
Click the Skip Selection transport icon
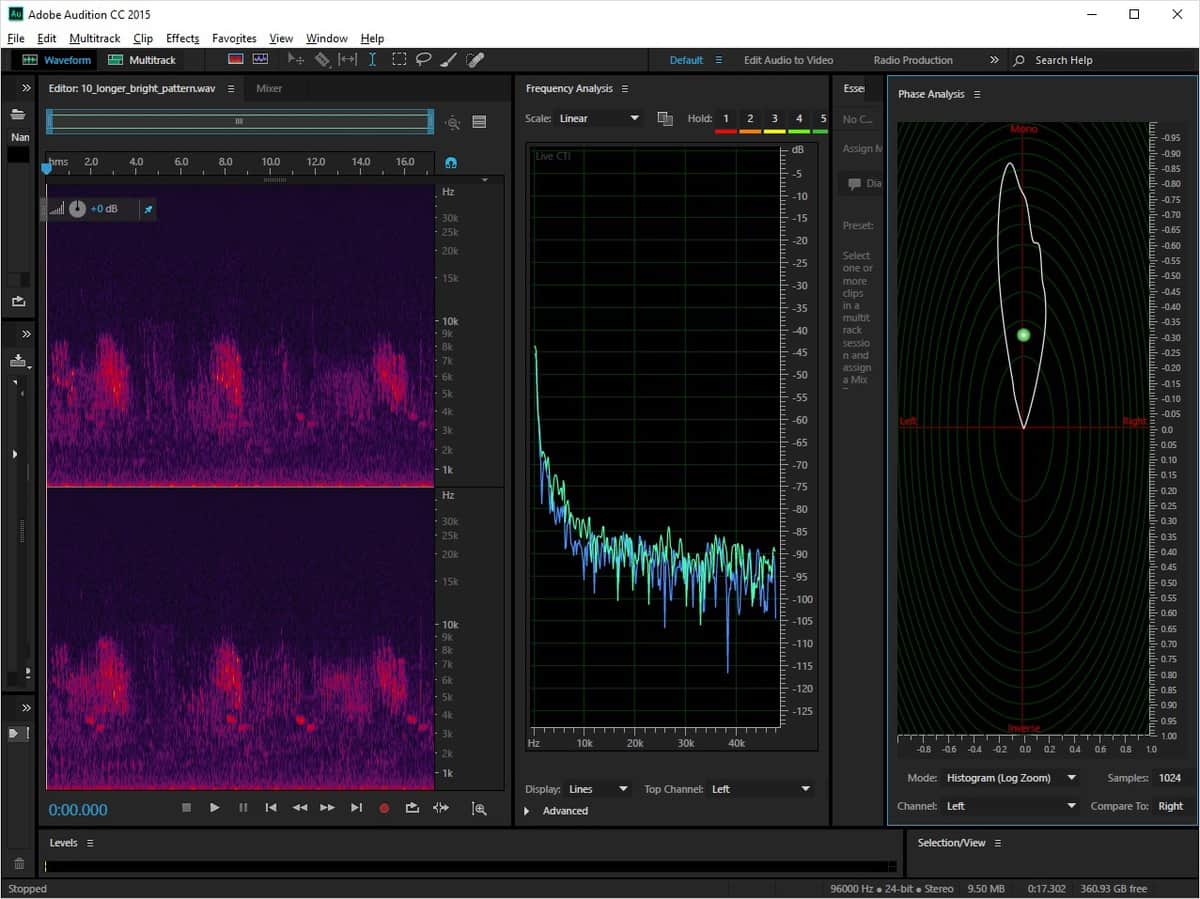click(x=441, y=808)
